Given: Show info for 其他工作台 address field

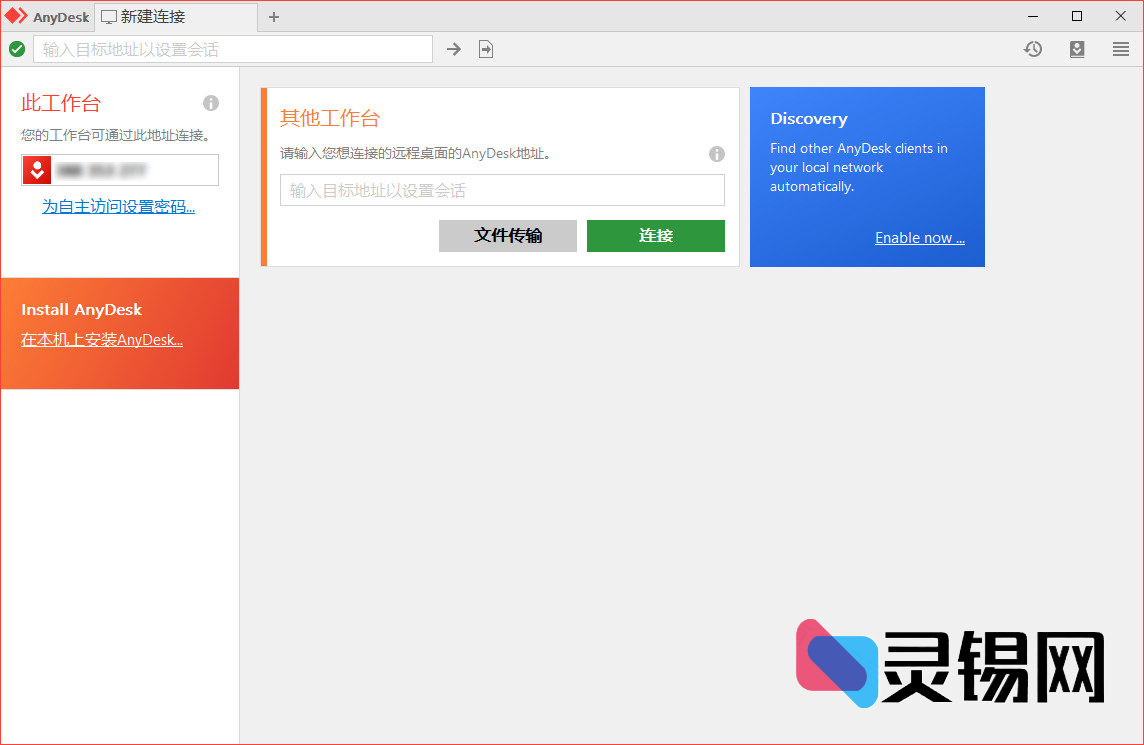Looking at the screenshot, I should pos(716,154).
